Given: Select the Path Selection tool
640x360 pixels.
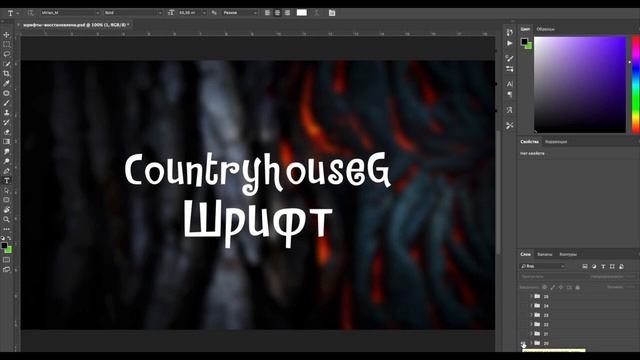Looking at the screenshot, I should [x=7, y=191].
